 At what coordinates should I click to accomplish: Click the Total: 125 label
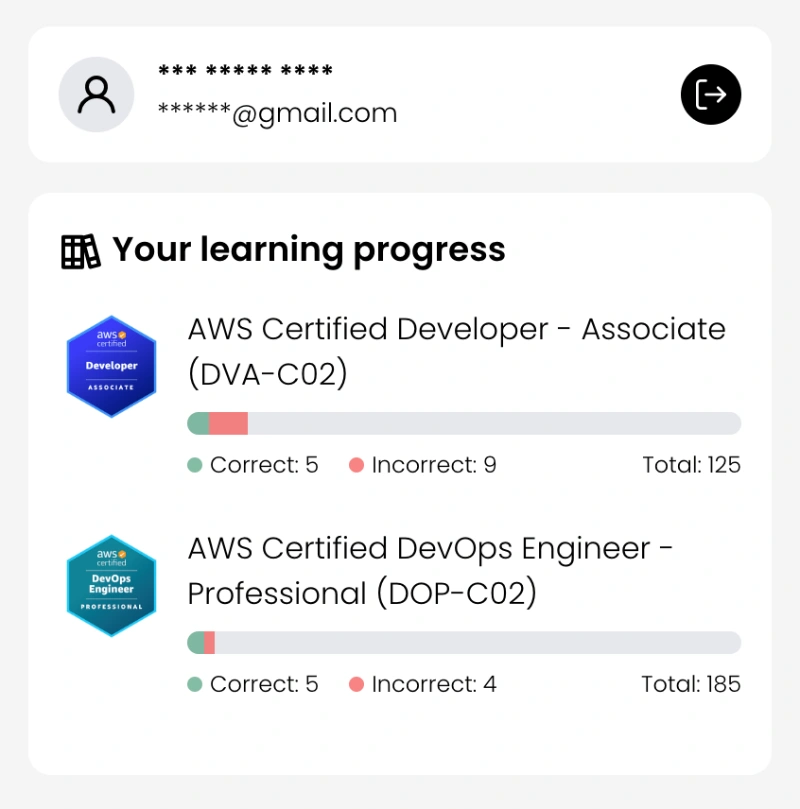click(x=691, y=465)
